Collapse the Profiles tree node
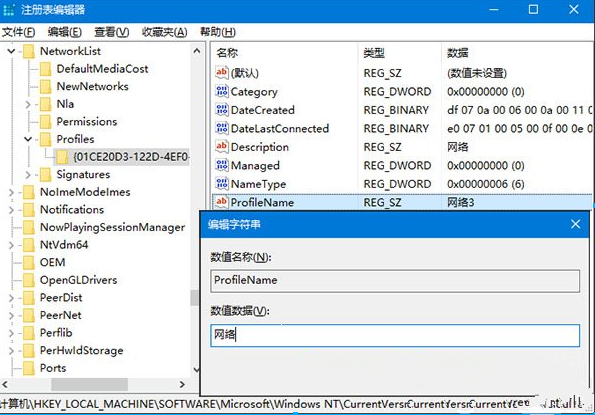The image size is (595, 415). click(28, 139)
